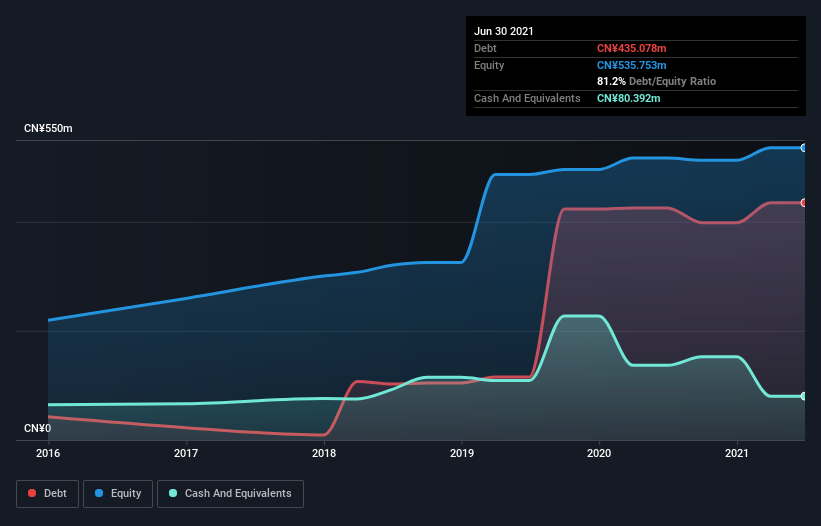Screen dimensions: 821x526
Task: Click the CN¥0 y-axis label
Action: tap(38, 428)
